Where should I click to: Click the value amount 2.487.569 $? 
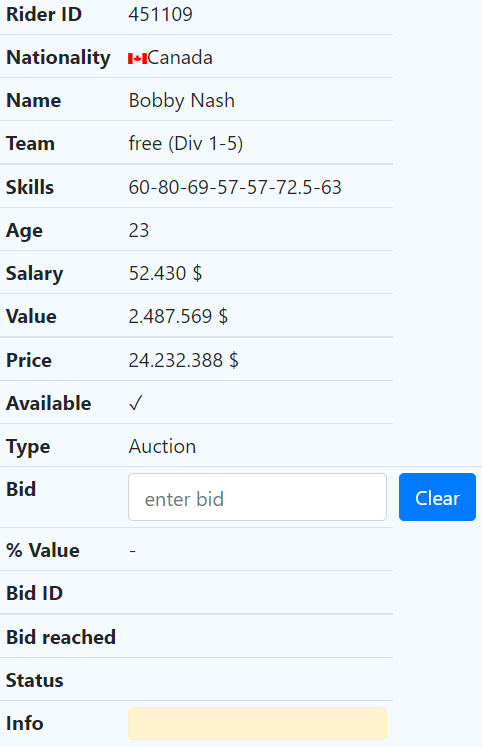point(178,316)
